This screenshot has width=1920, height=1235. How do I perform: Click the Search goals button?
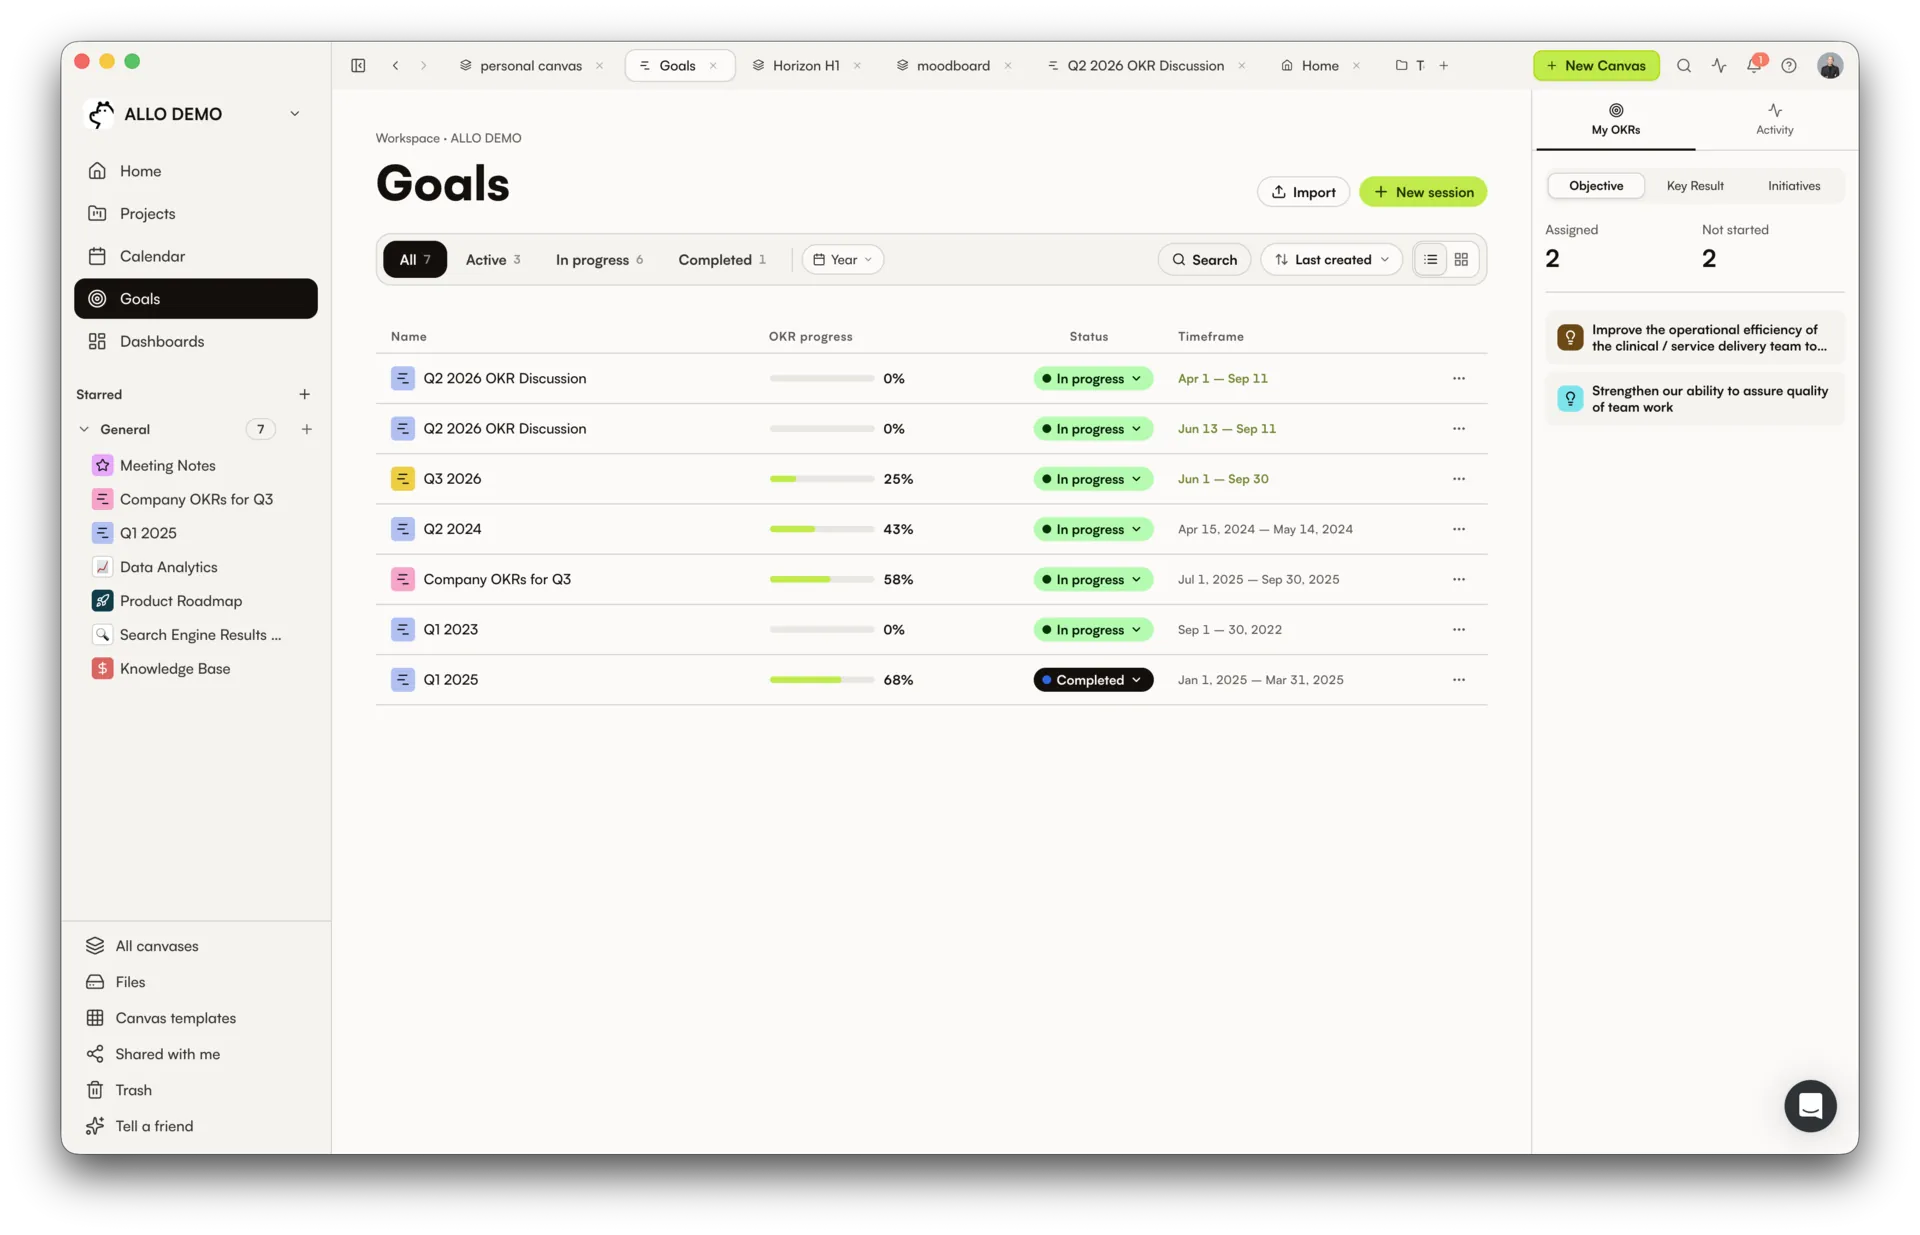tap(1204, 260)
